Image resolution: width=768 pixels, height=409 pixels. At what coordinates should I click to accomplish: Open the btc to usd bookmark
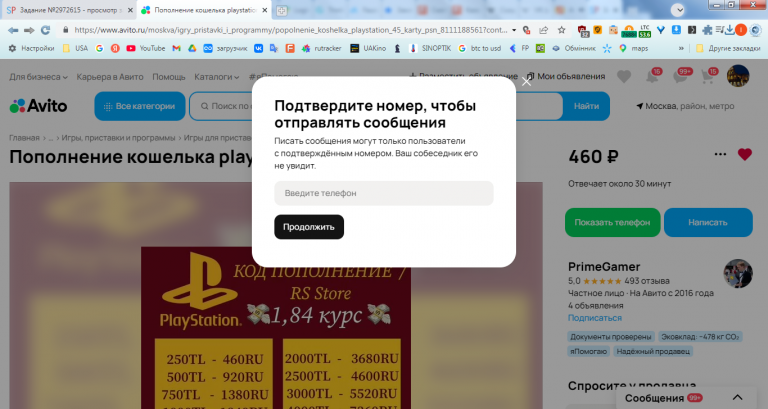click(480, 48)
